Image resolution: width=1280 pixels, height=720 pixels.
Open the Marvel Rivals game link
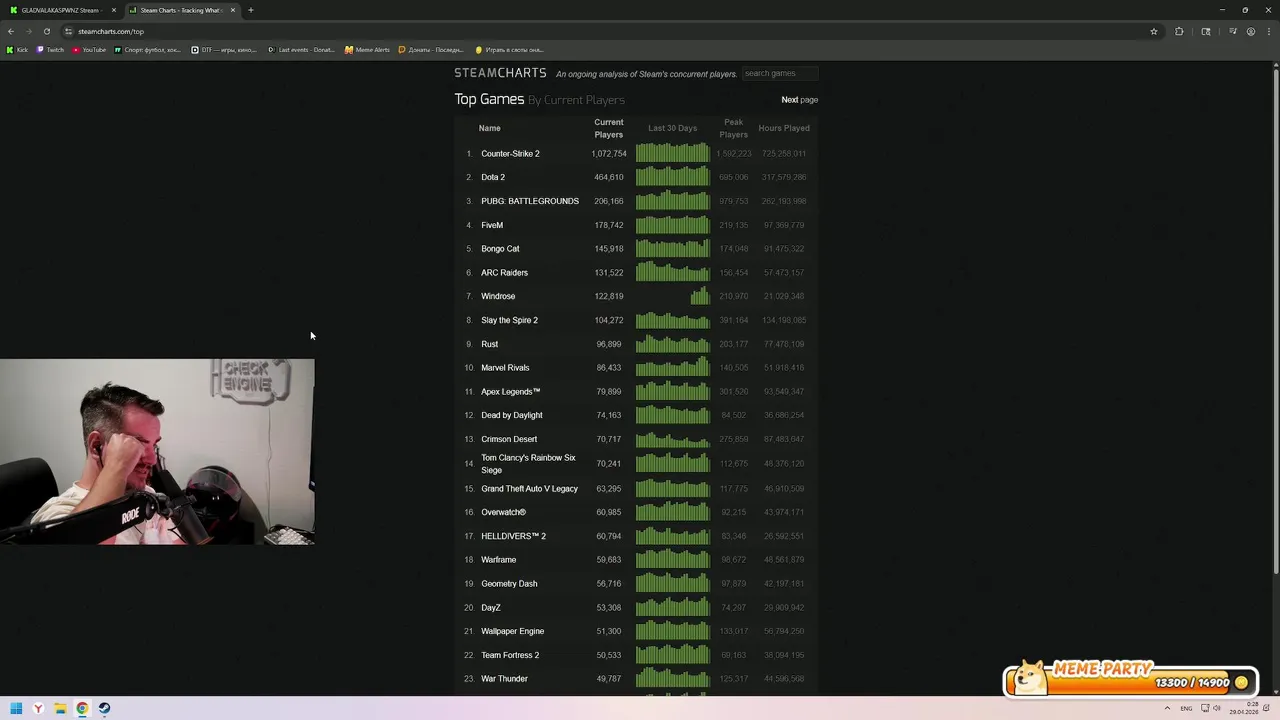click(505, 368)
